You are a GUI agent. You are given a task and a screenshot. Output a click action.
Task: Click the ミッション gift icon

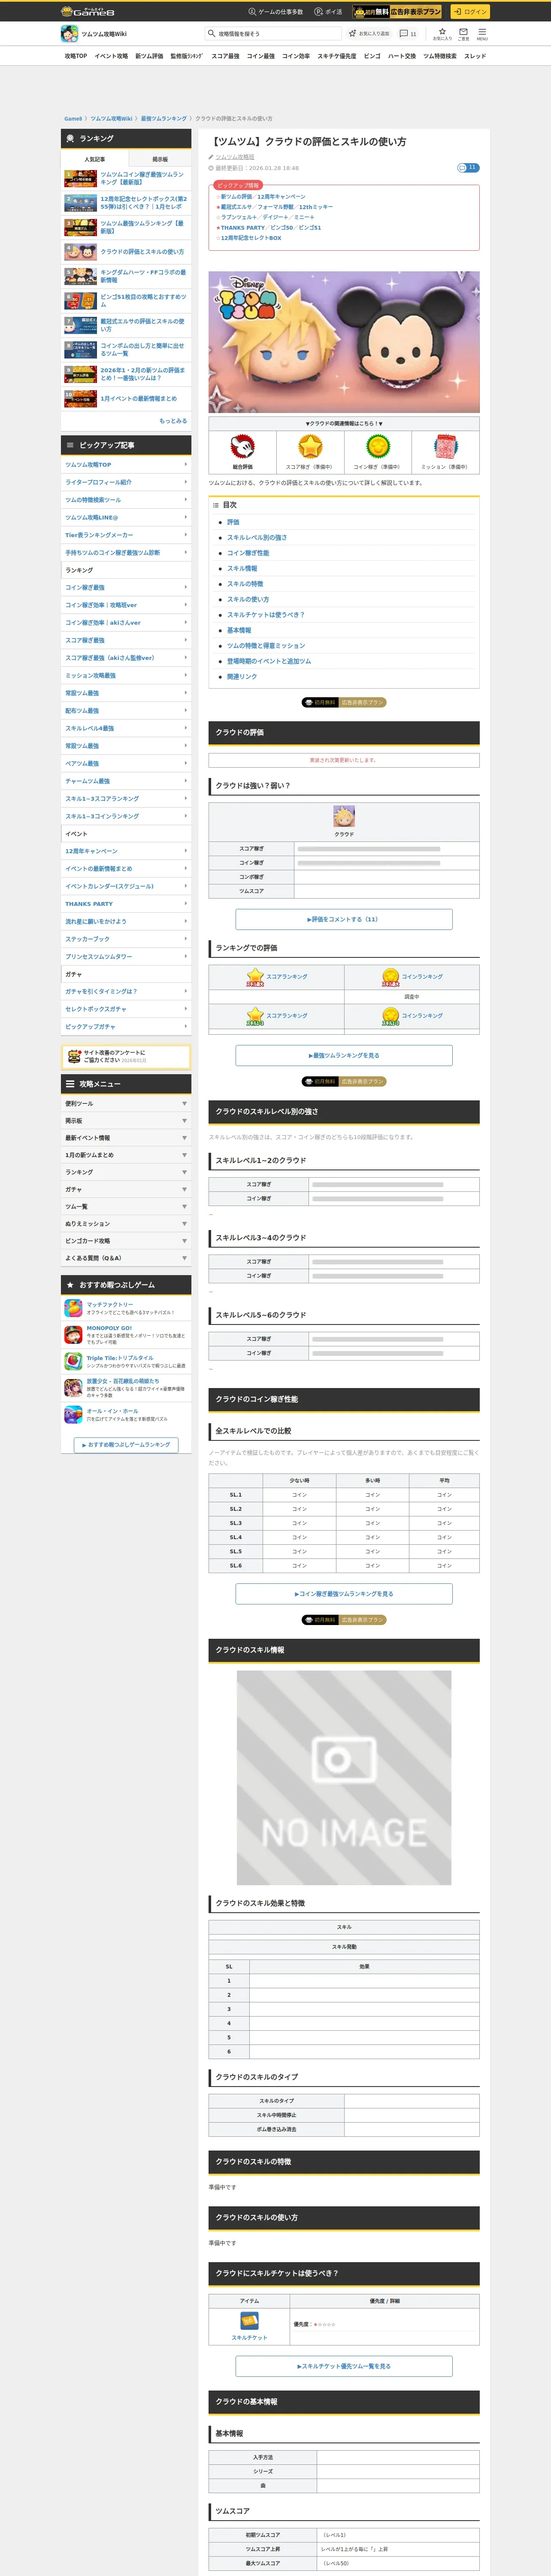(x=446, y=446)
